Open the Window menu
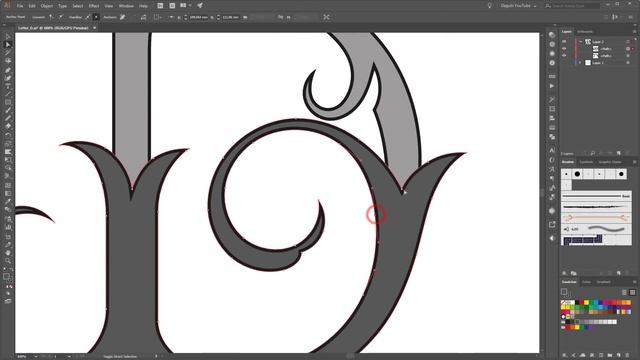Image resolution: width=640 pixels, height=360 pixels. point(126,6)
